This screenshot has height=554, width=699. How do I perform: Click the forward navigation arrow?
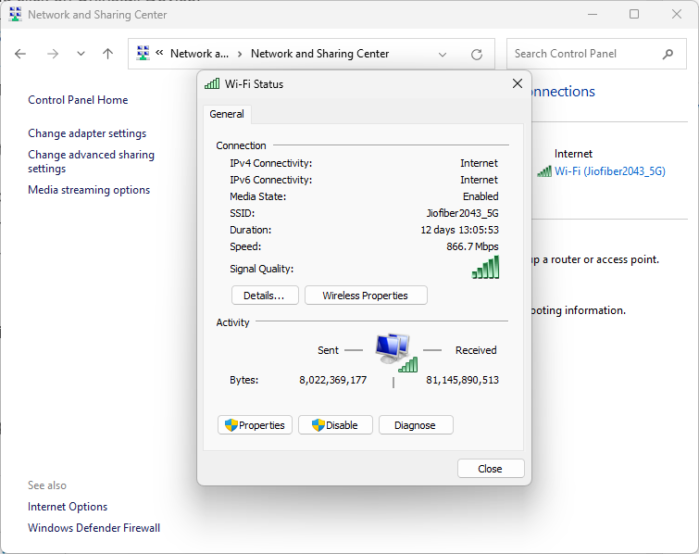click(x=52, y=54)
